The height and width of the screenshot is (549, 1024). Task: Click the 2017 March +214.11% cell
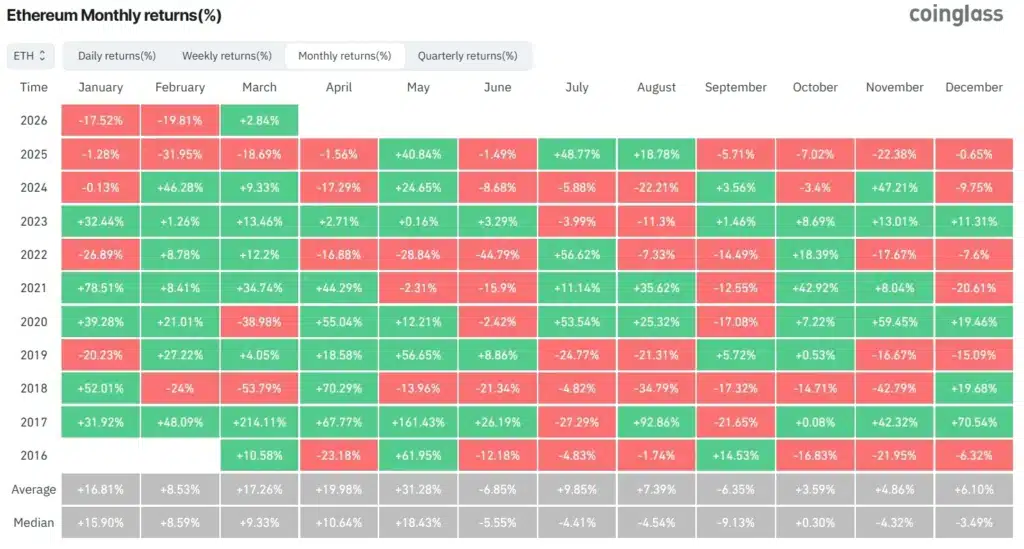[259, 423]
